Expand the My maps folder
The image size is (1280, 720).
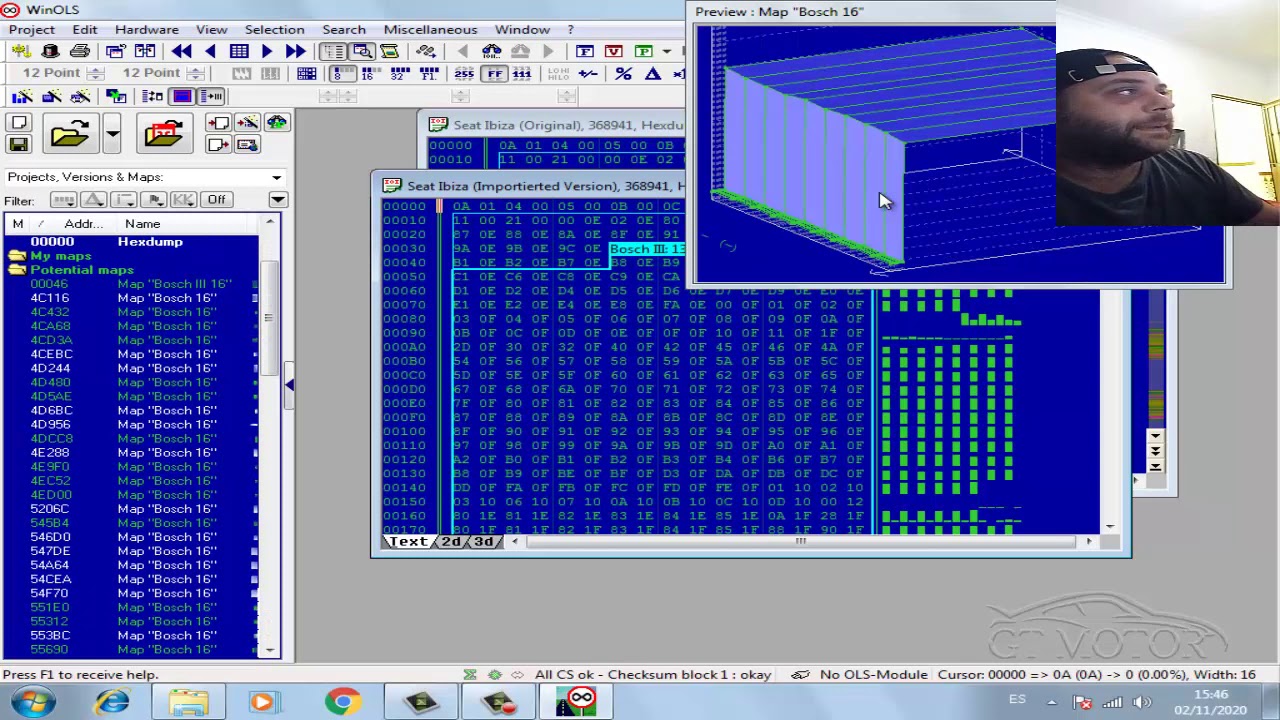pyautogui.click(x=17, y=256)
